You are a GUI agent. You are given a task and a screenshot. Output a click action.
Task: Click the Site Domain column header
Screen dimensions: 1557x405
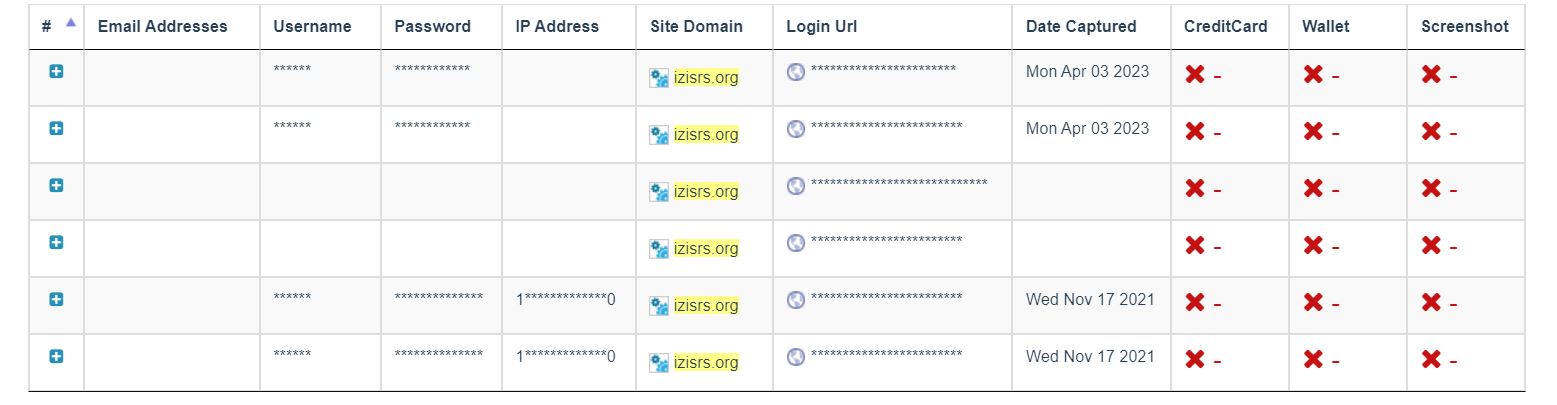click(696, 27)
